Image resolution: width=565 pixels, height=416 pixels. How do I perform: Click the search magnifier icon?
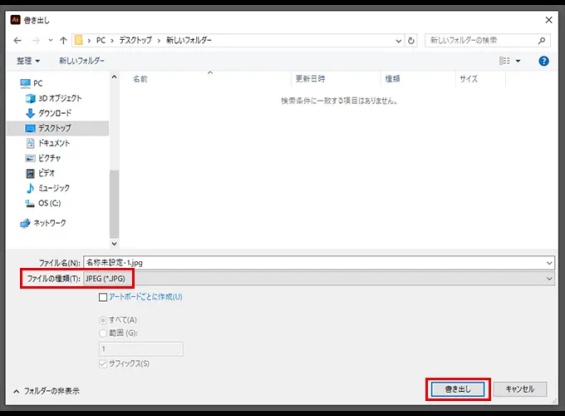pos(542,41)
